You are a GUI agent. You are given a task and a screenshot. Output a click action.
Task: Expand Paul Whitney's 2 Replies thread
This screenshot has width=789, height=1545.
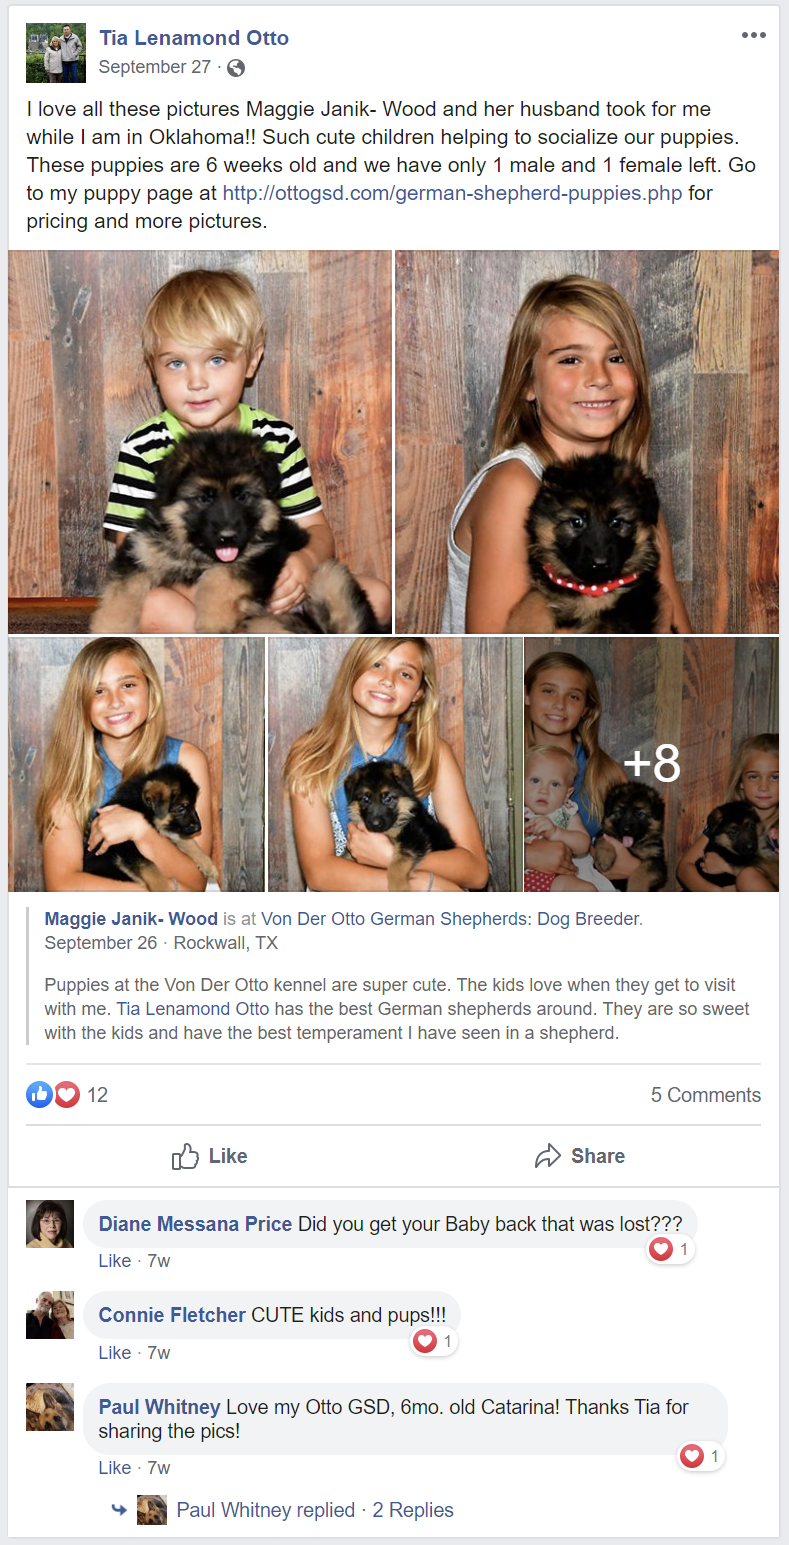413,1510
